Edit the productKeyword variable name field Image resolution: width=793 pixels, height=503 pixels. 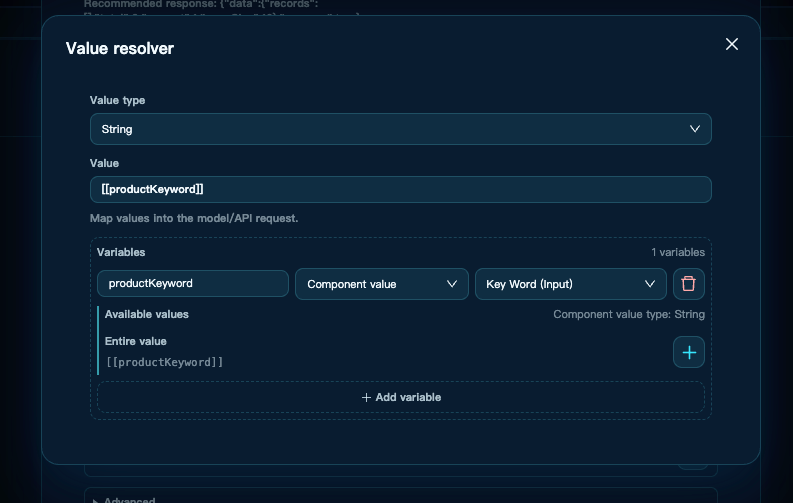193,284
